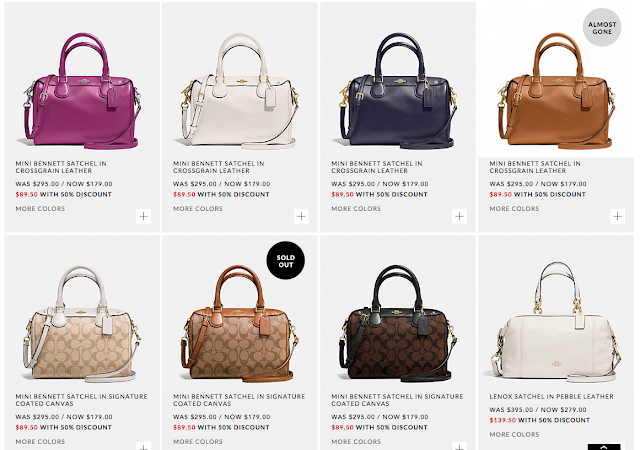Select the magenta Mini Bennett satchel image
This screenshot has width=640, height=450.
[x=82, y=91]
